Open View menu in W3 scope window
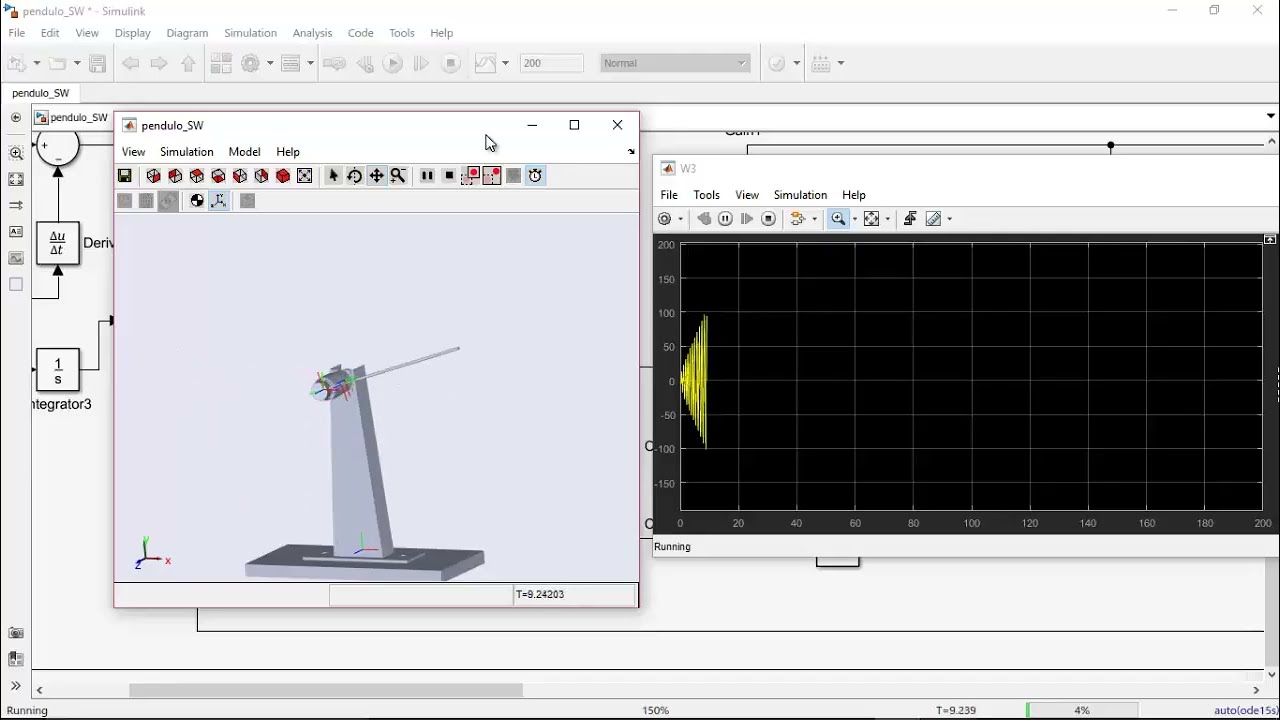1280x720 pixels. [x=747, y=195]
